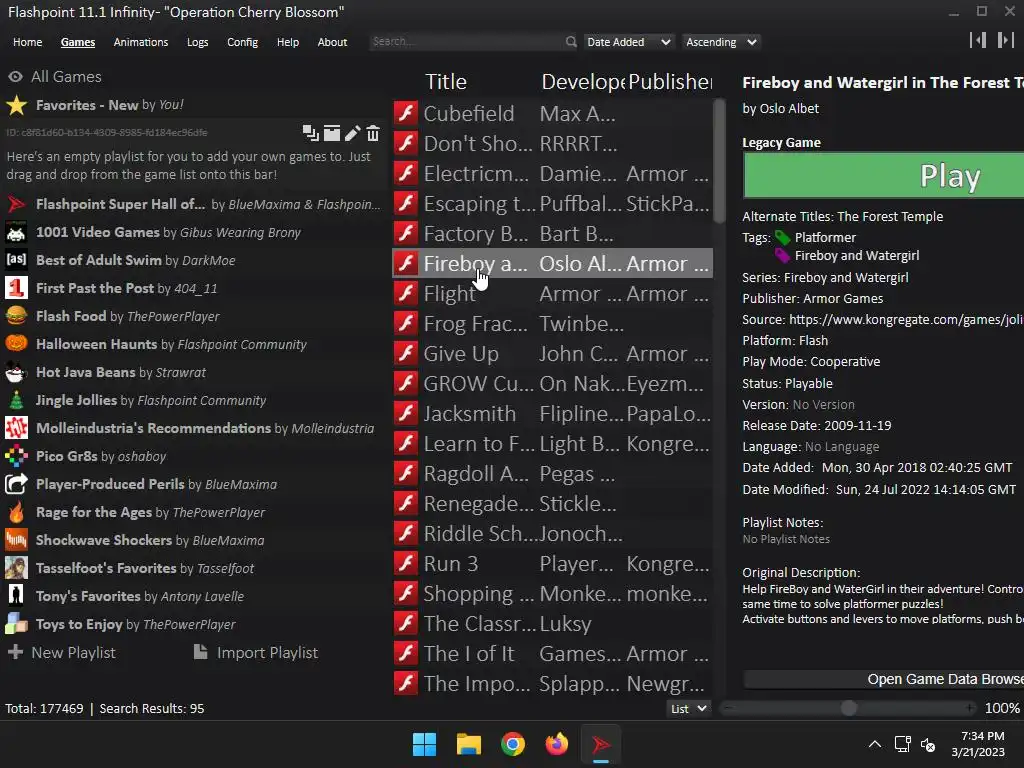Click the zoom slider plus end
The image size is (1024, 768).
coord(970,708)
